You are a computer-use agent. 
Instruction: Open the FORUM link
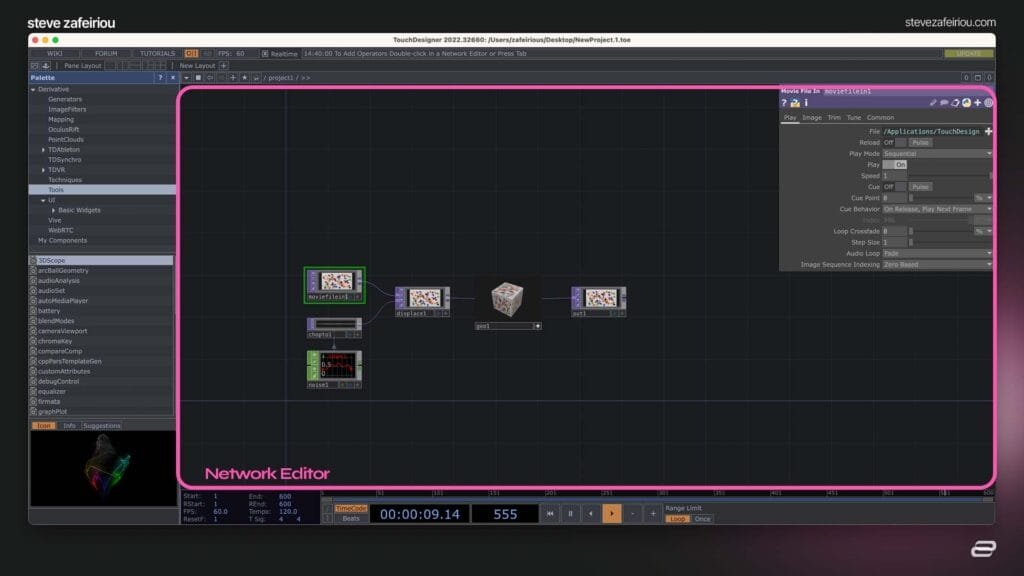coord(106,54)
